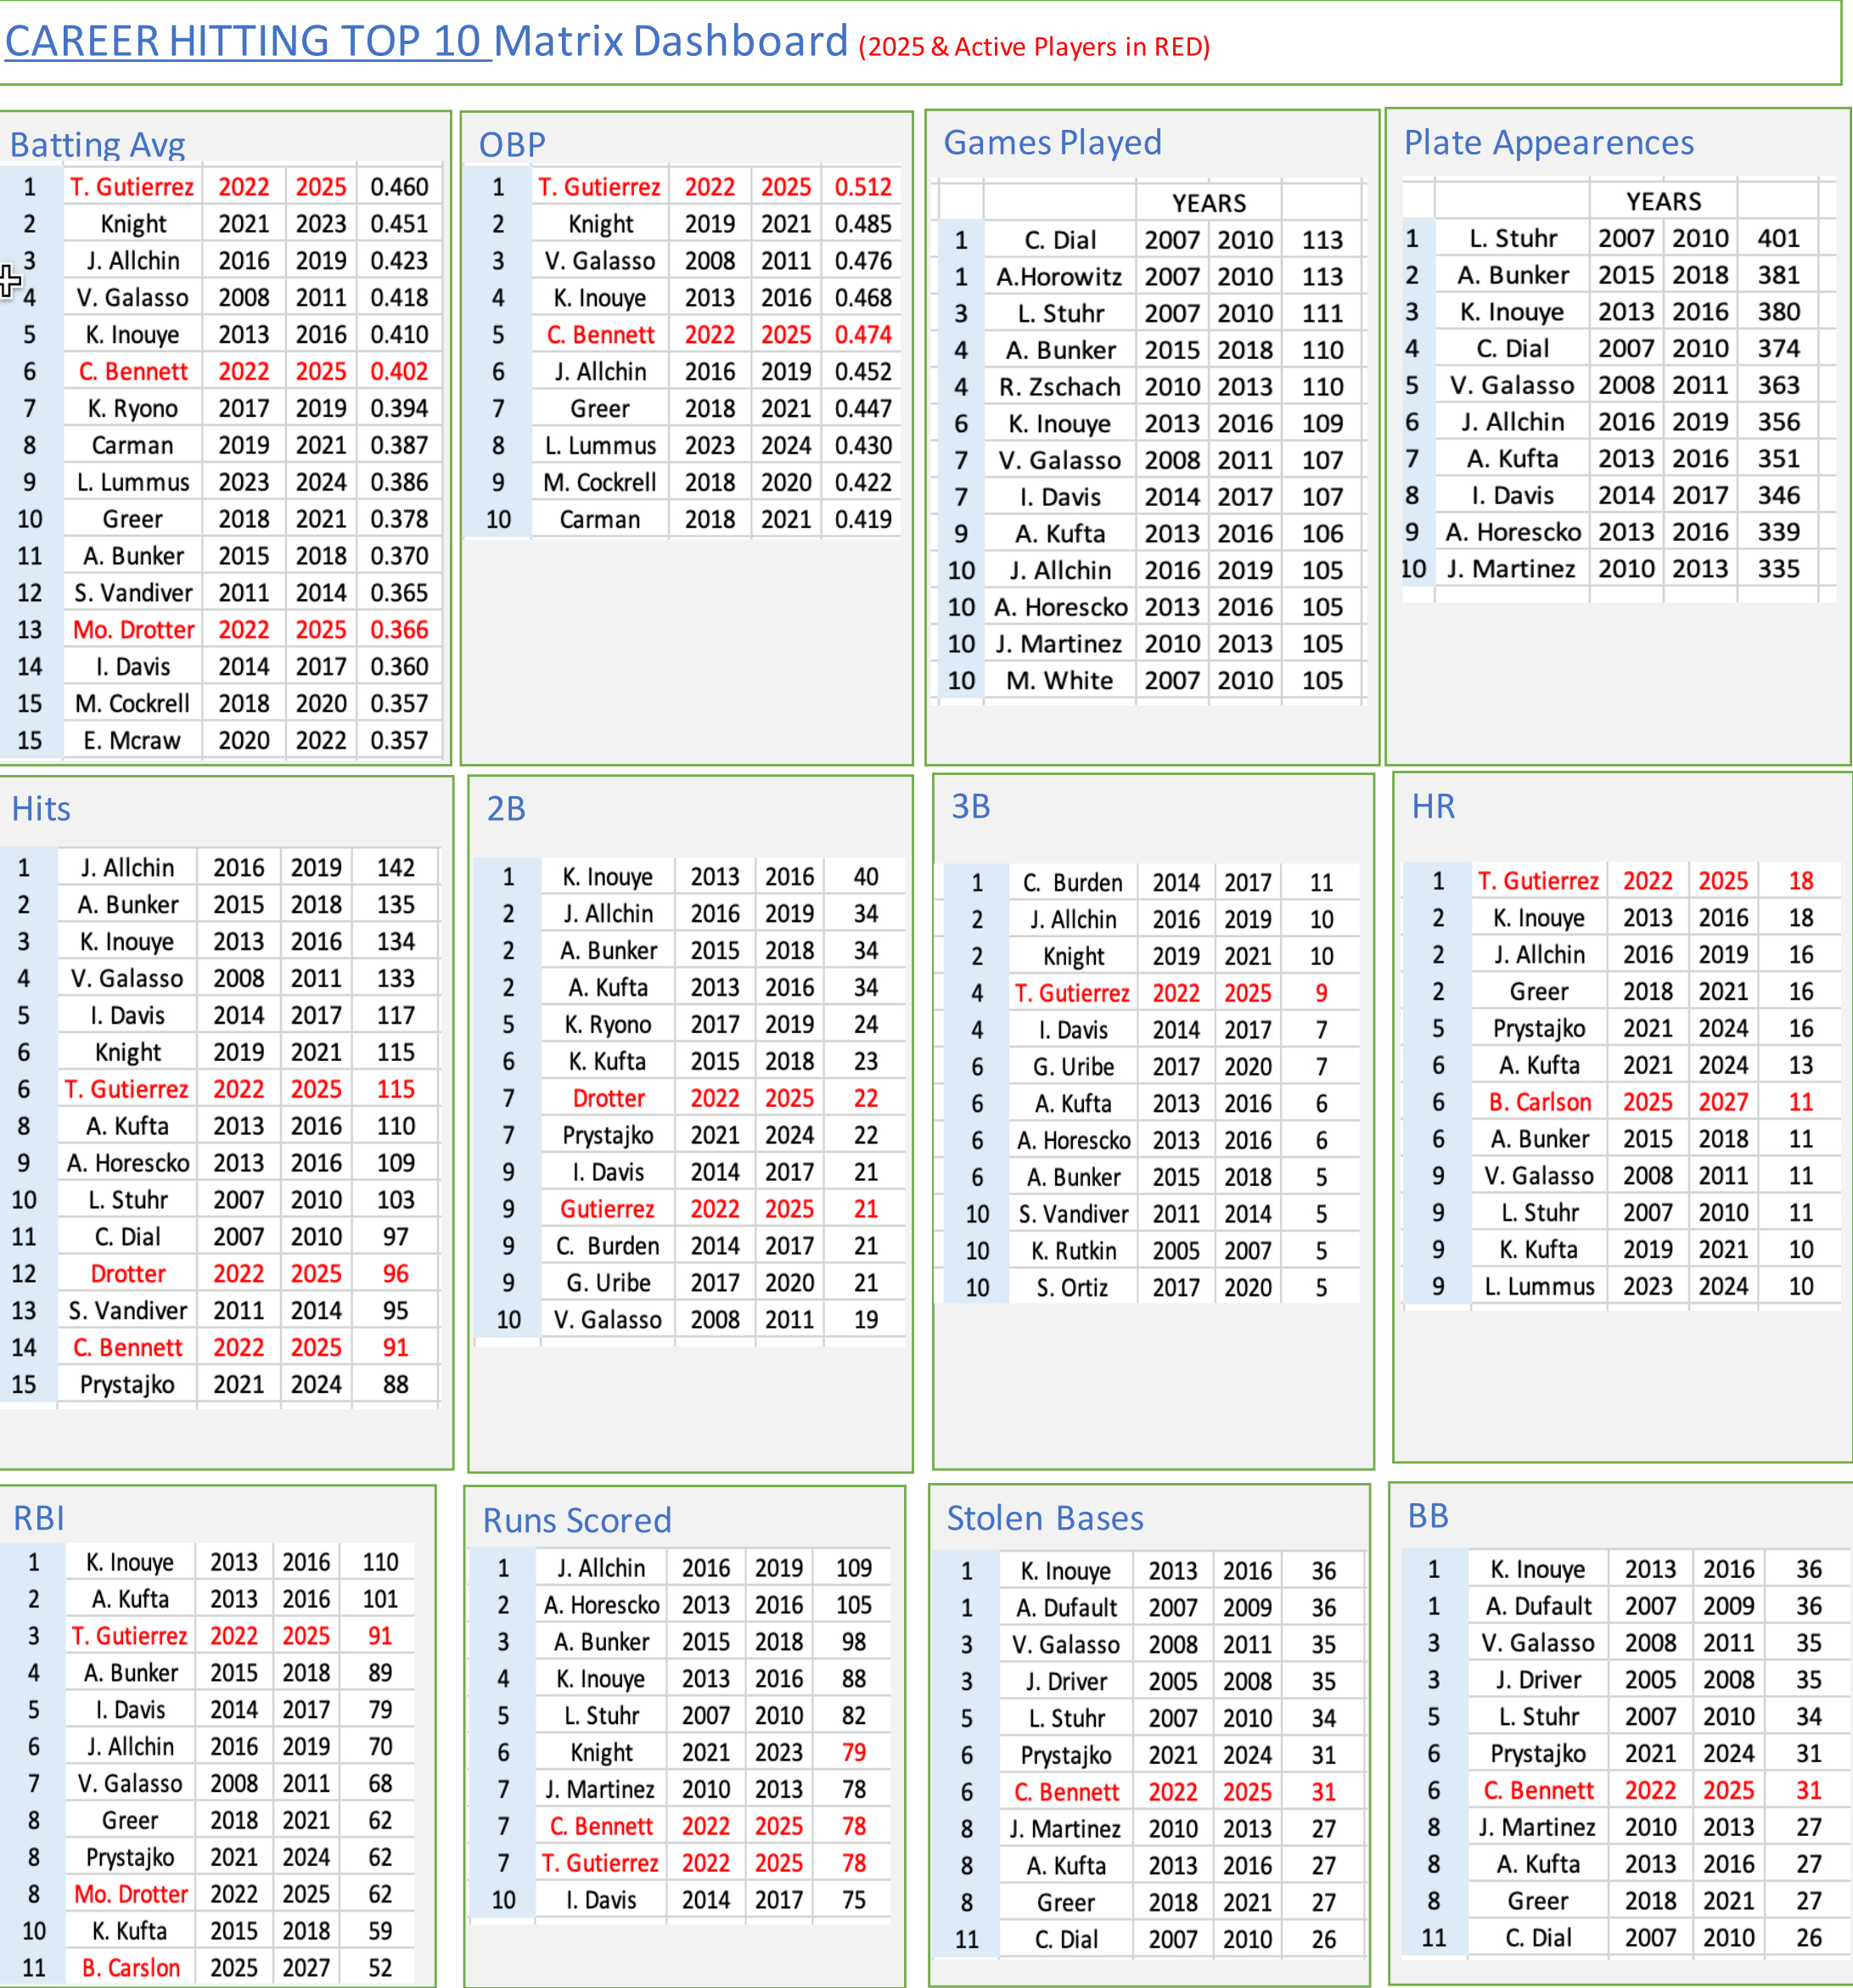Click T. Gutierrez in Batting Avg table
The width and height of the screenshot is (1853, 1988).
[132, 187]
